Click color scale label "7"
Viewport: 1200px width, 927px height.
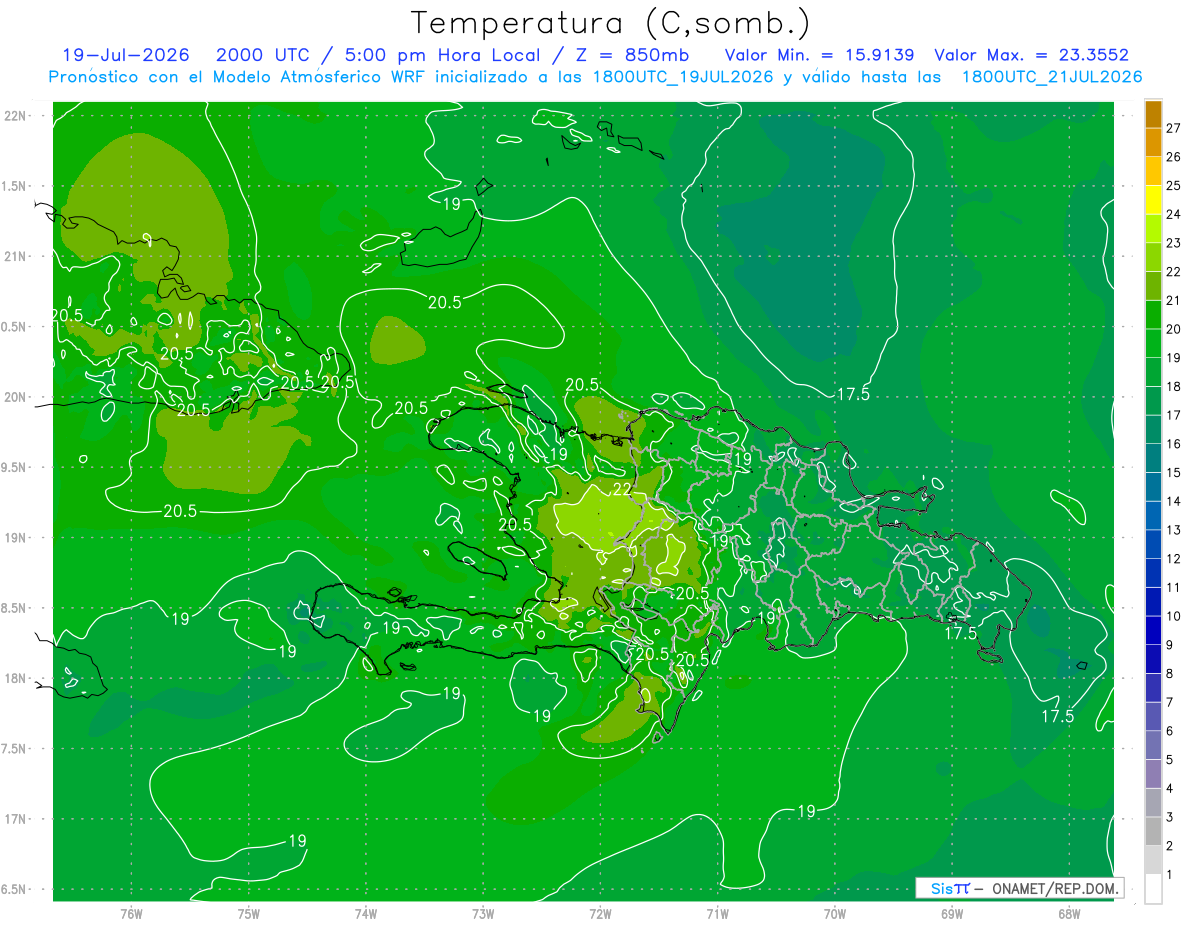click(x=1170, y=702)
